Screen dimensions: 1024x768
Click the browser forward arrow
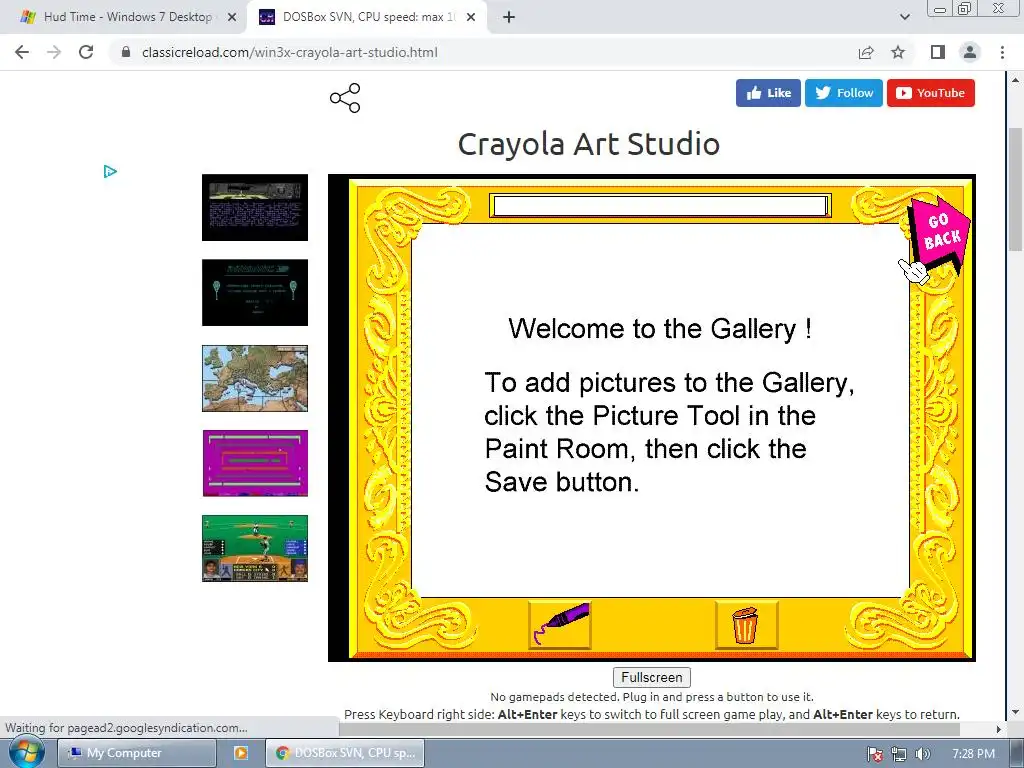54,52
